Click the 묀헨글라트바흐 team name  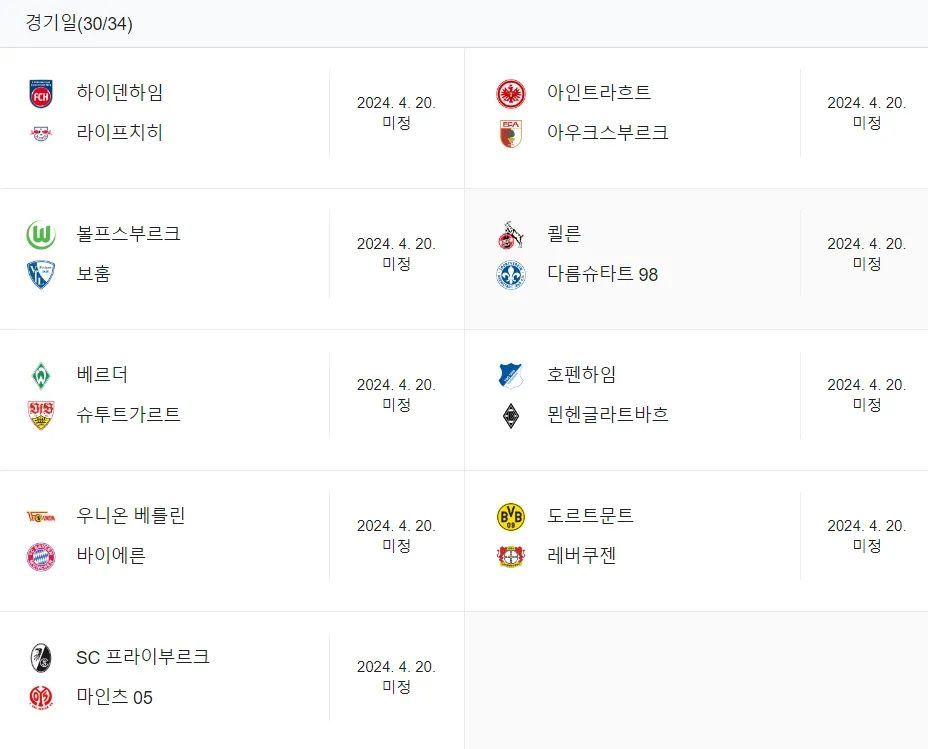pyautogui.click(x=608, y=415)
